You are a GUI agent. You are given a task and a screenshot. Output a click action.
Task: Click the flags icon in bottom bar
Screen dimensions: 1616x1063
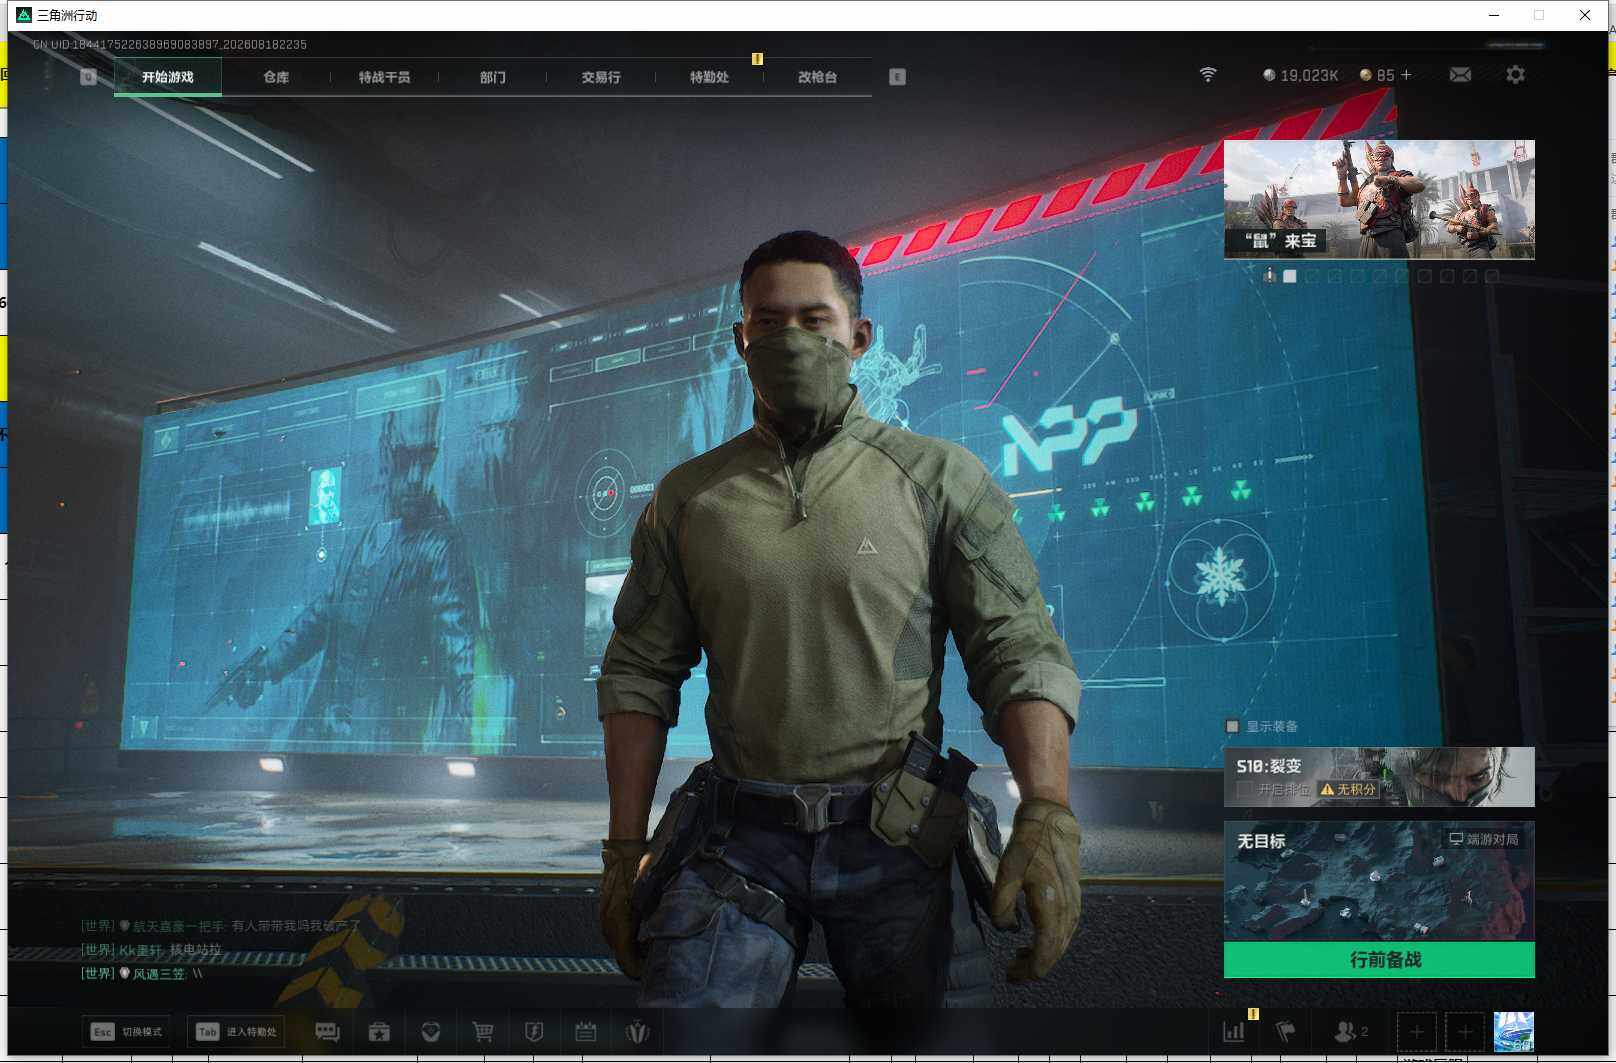coord(1285,1031)
